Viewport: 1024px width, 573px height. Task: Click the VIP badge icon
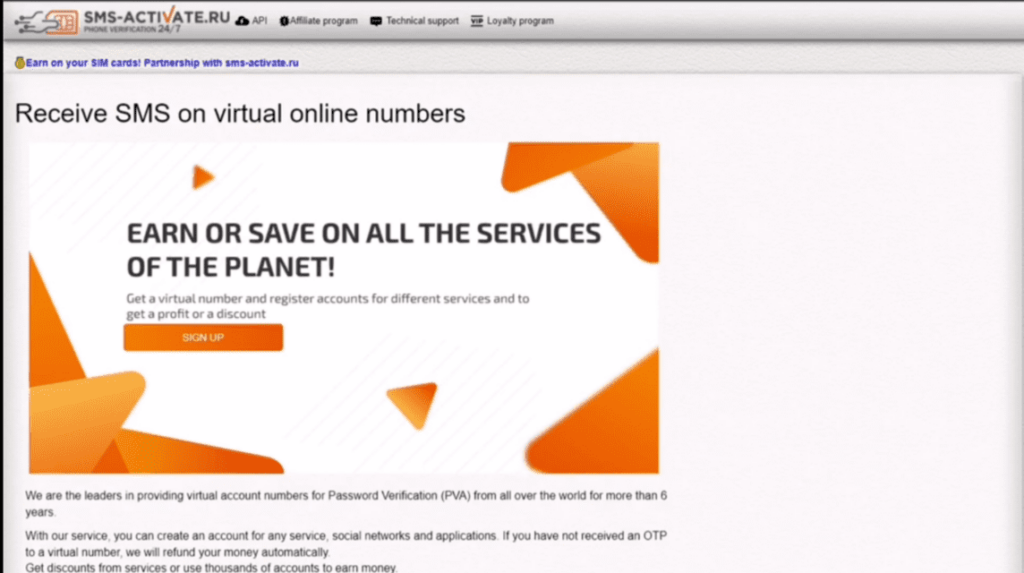click(476, 21)
